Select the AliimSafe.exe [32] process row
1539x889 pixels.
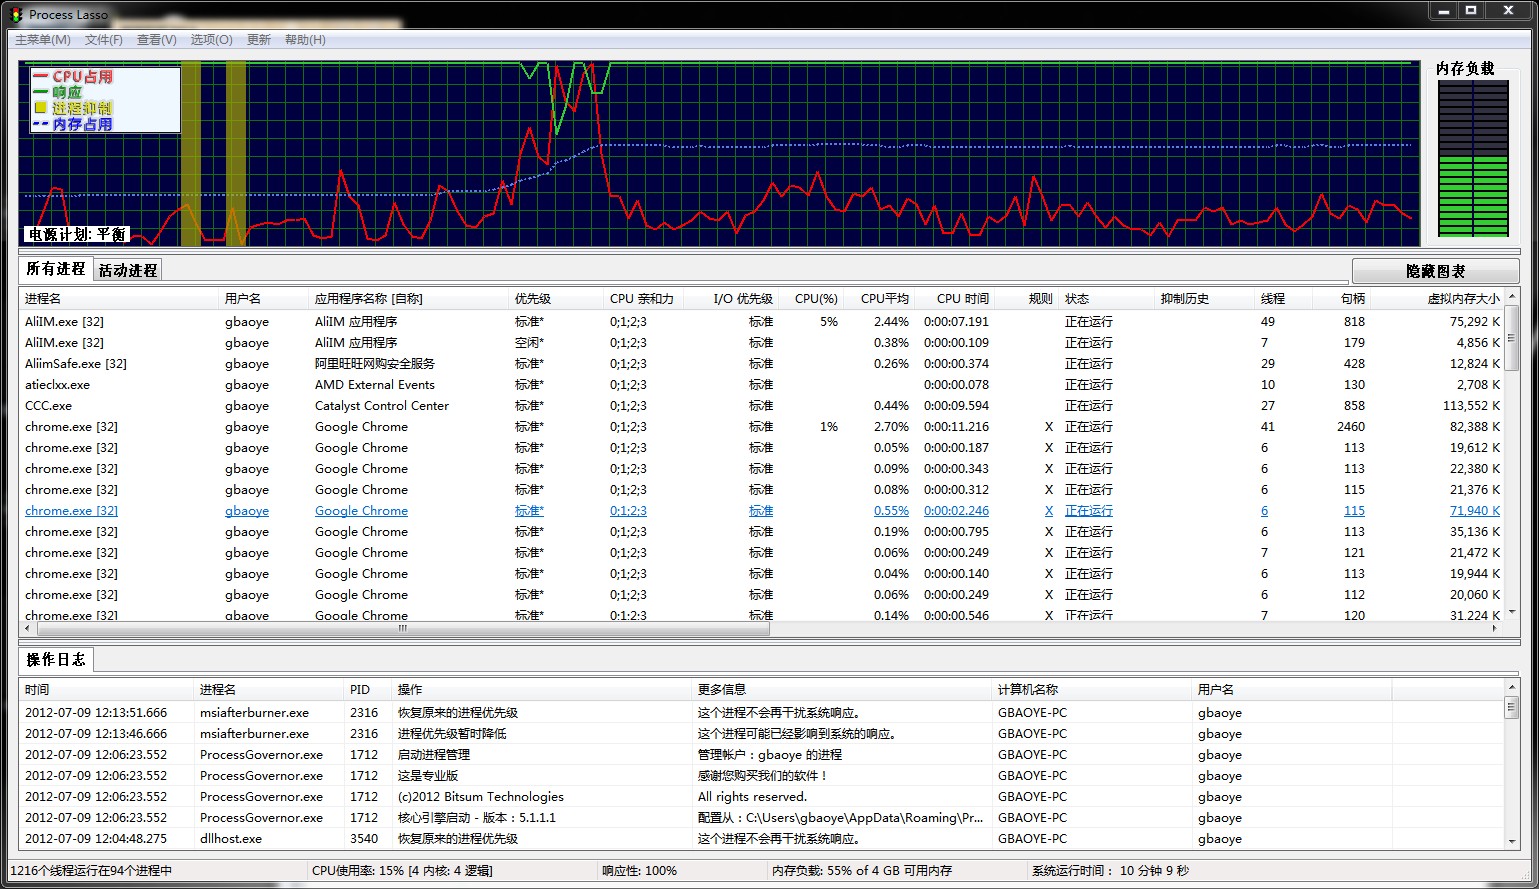(75, 364)
